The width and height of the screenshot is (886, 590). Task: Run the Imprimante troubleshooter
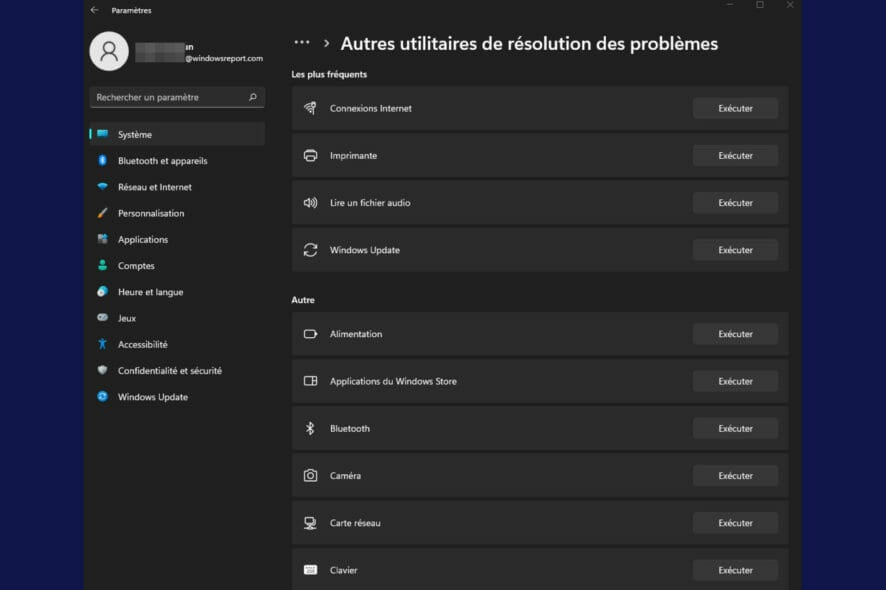[735, 155]
